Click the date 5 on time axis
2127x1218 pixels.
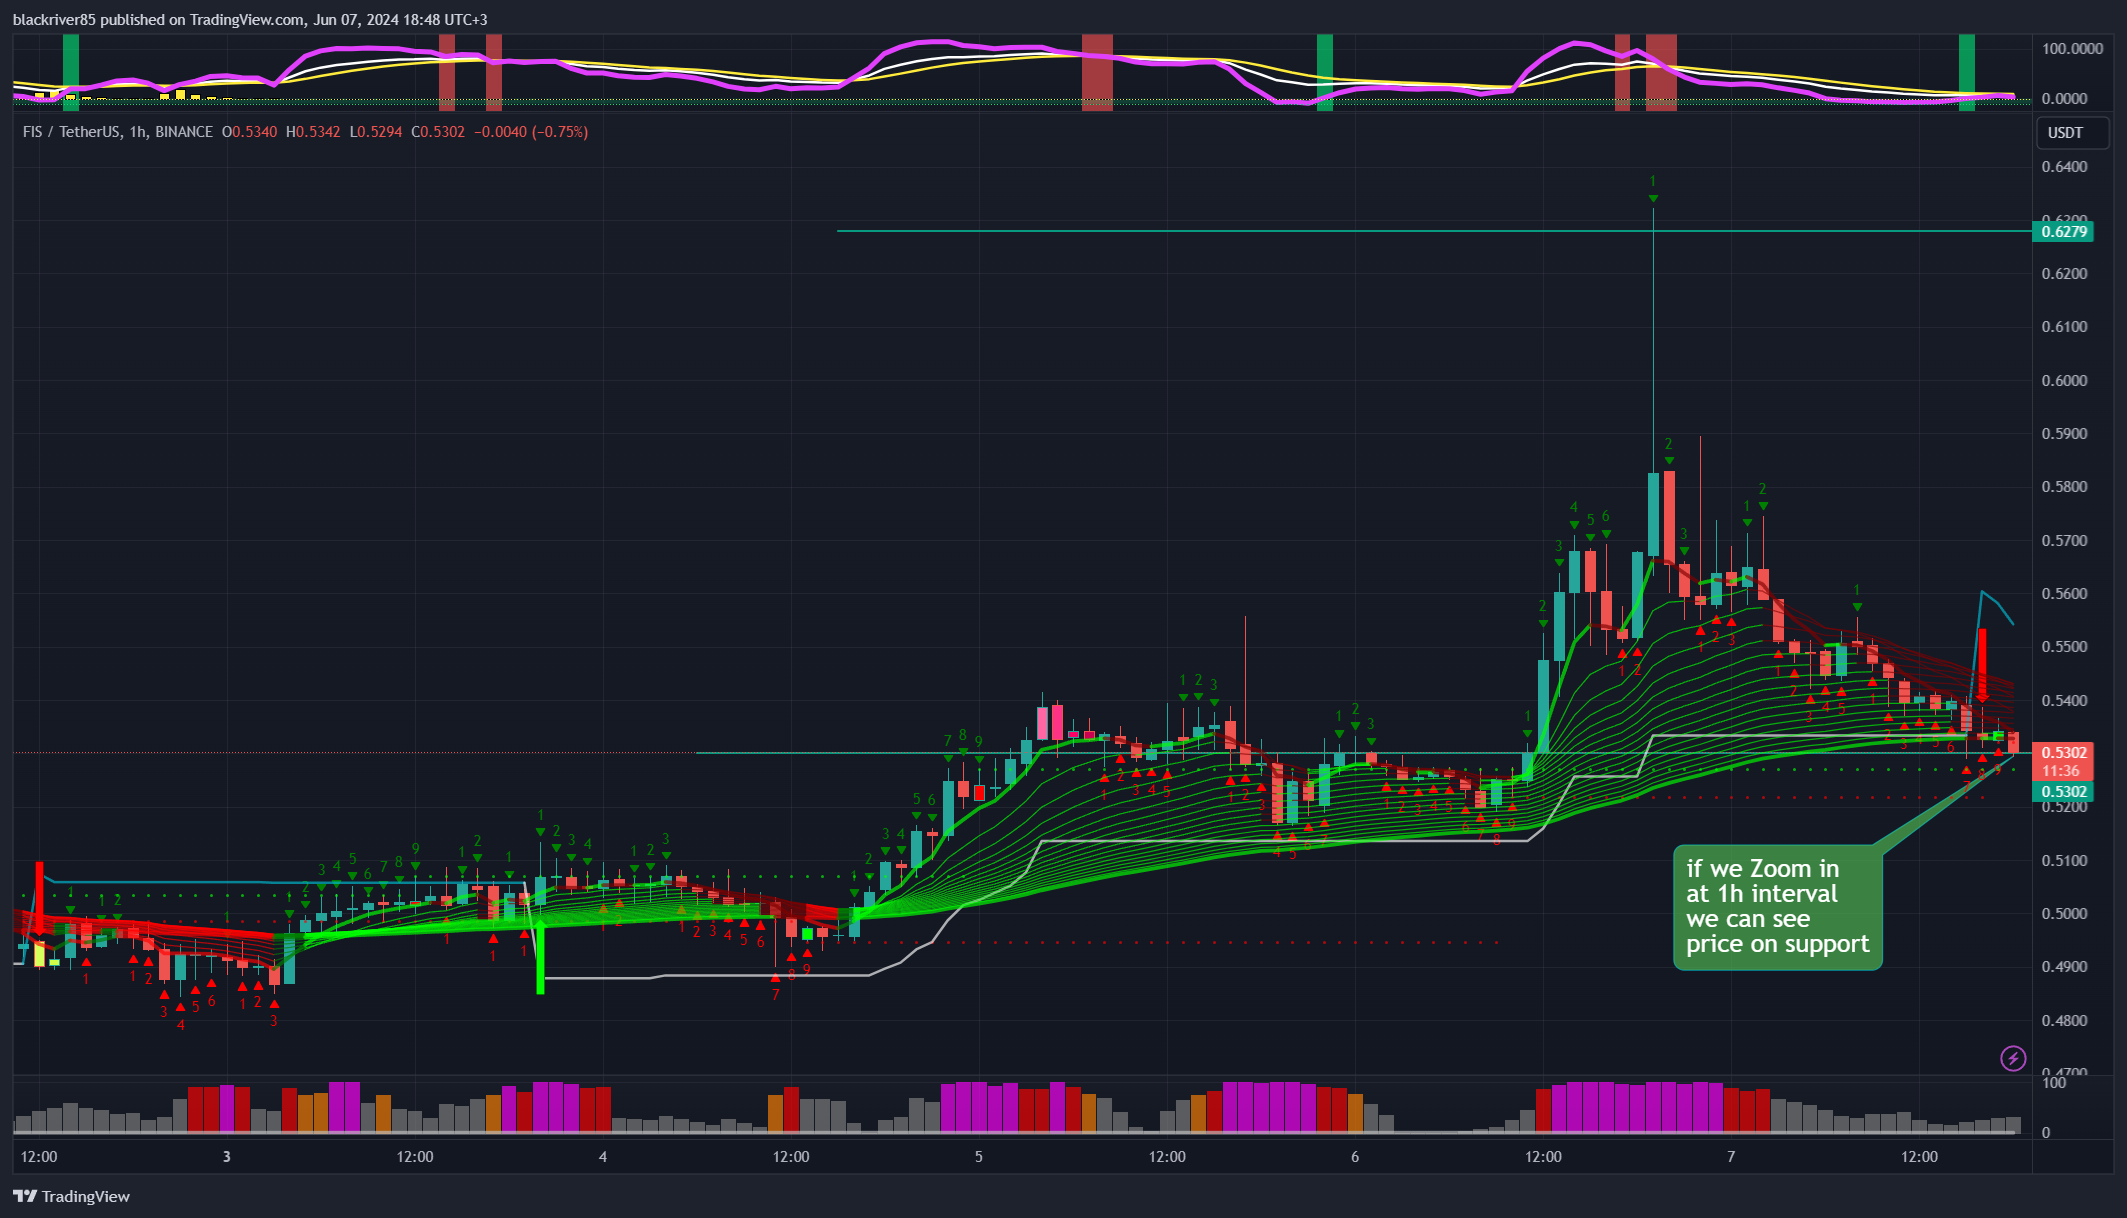(979, 1157)
